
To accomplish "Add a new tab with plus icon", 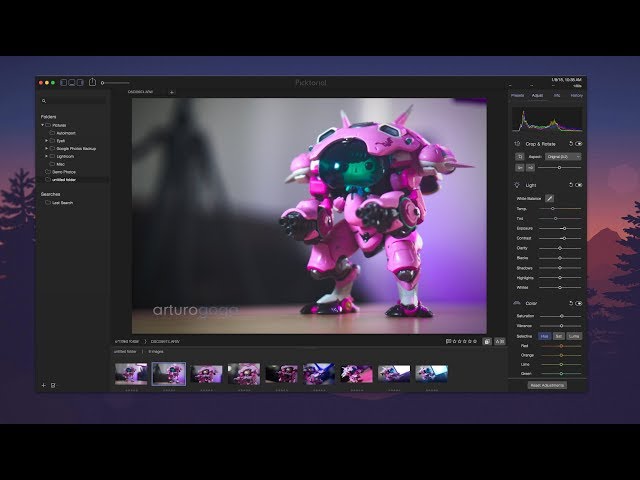I will click(x=171, y=92).
